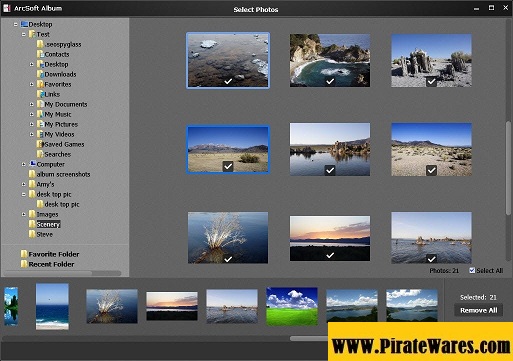Viewport: 513px width, 361px height.
Task: Click the Favorite Folder icon
Action: coord(24,254)
